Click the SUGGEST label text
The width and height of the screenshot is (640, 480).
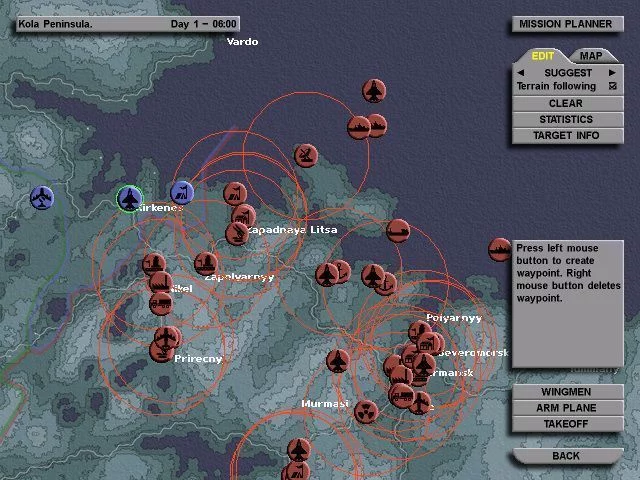coord(568,73)
